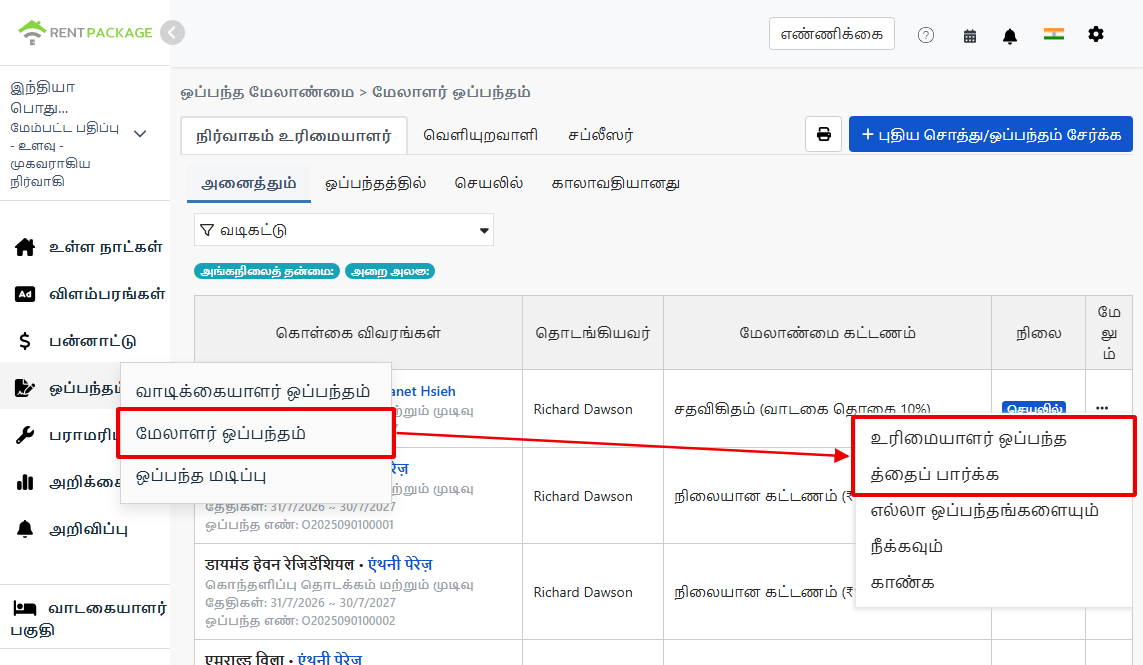The width and height of the screenshot is (1143, 665).
Task: Click the எண்ணிக்கை button
Action: [x=832, y=34]
